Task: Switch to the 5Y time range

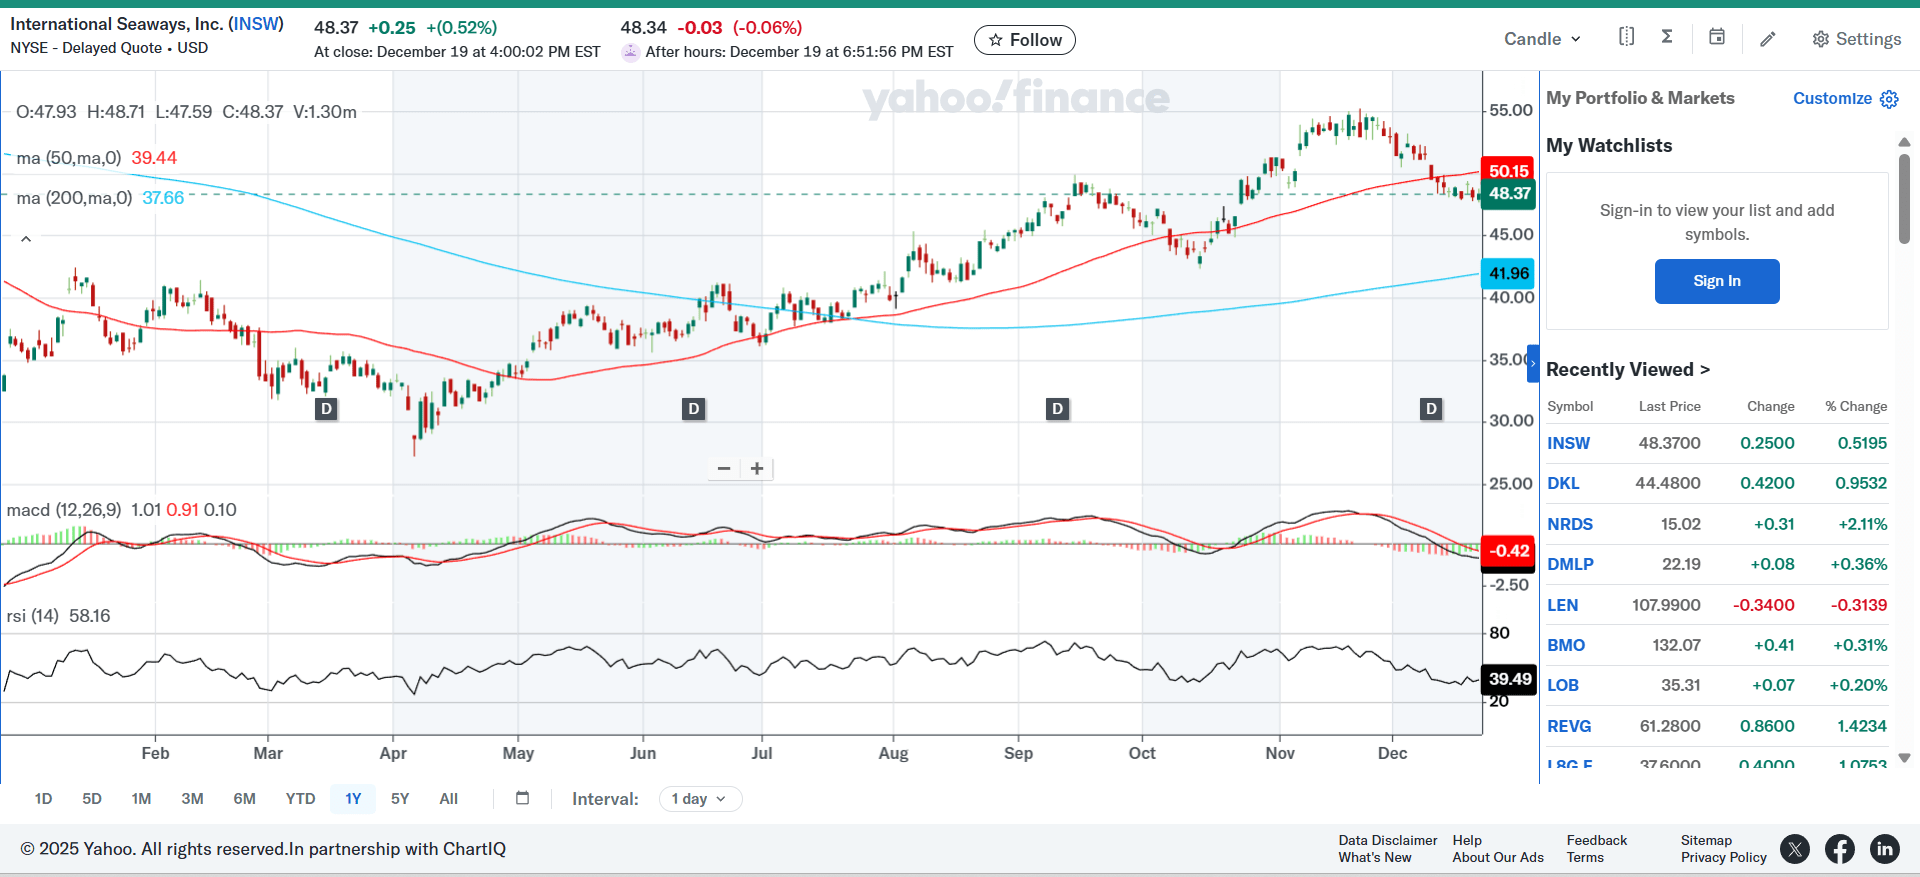Action: [400, 799]
